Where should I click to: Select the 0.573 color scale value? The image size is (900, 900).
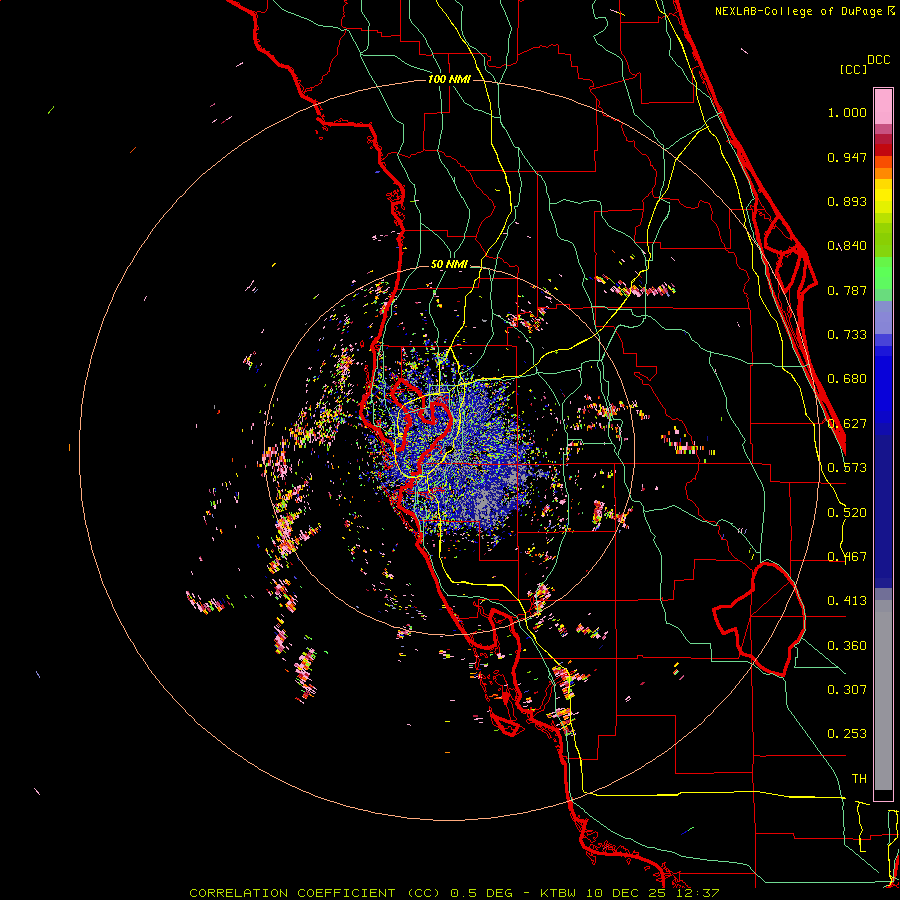tap(847, 468)
